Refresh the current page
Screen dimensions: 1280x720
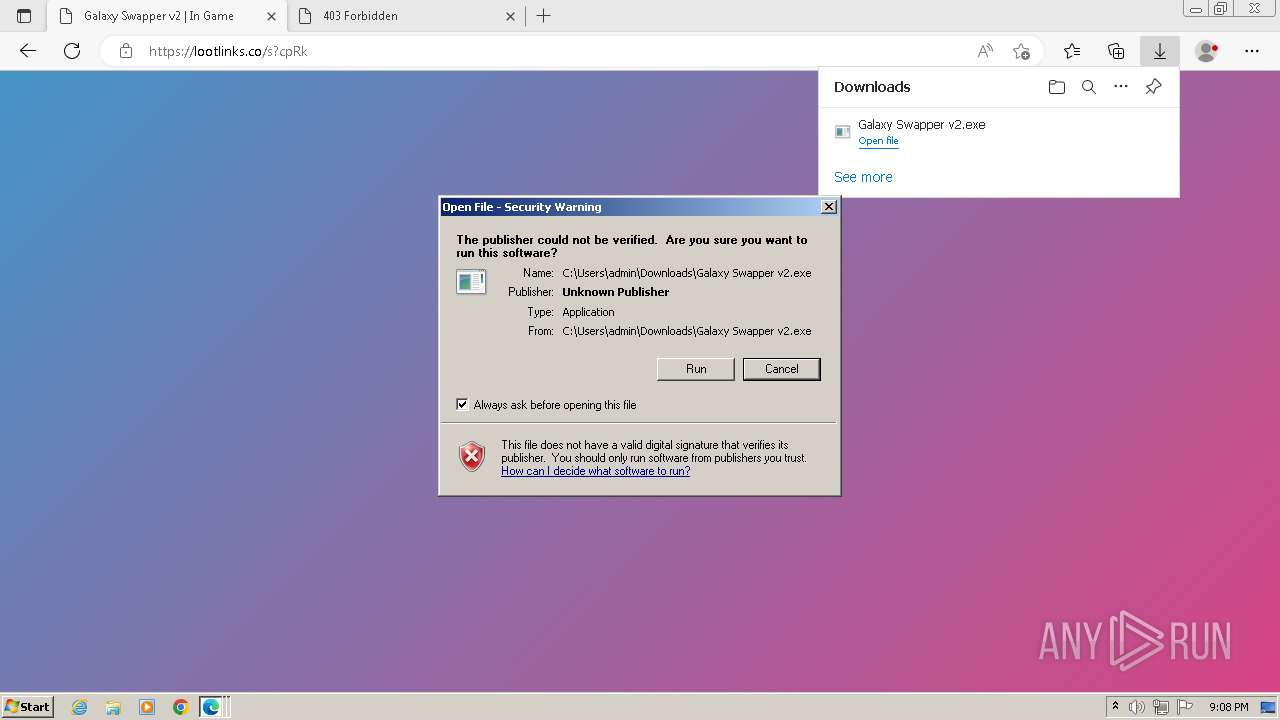[x=72, y=51]
